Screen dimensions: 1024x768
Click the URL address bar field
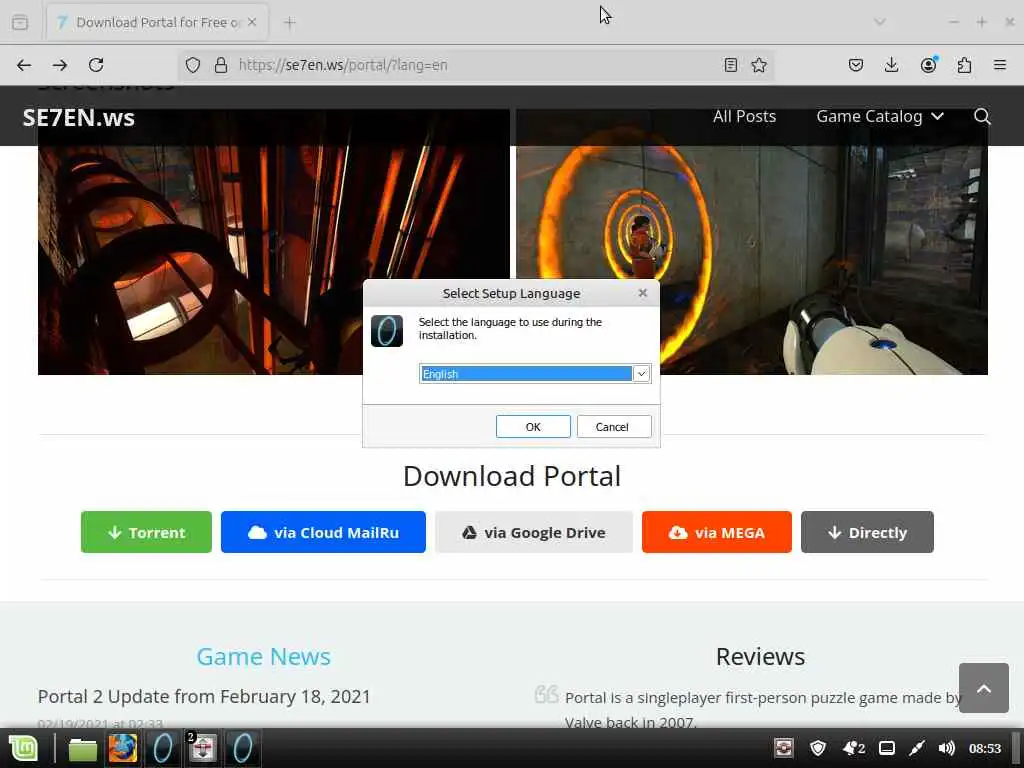476,65
